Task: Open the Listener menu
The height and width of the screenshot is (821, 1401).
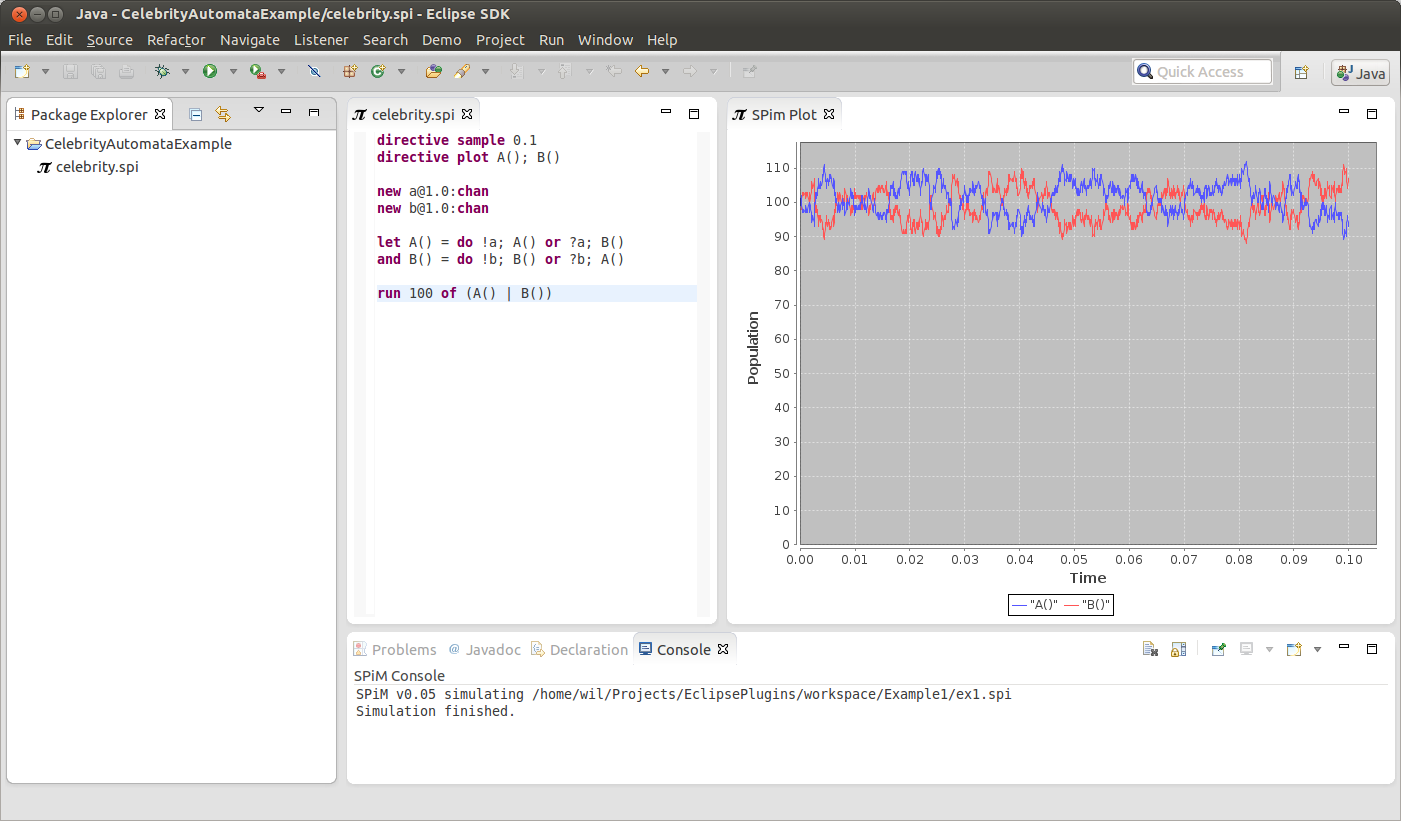Action: point(321,40)
